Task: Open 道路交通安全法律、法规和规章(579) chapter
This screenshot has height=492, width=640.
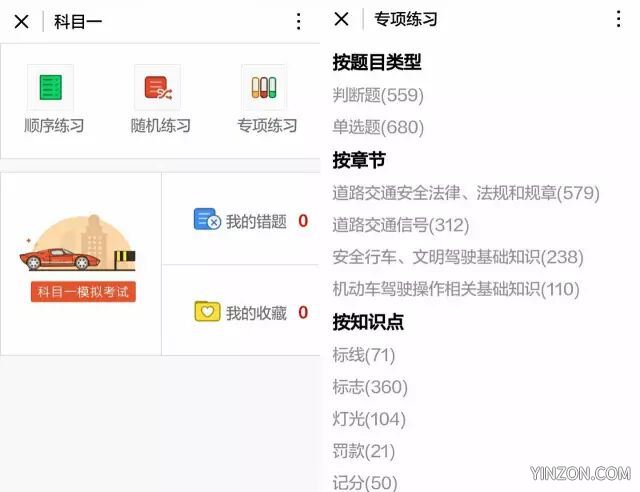Action: (466, 193)
